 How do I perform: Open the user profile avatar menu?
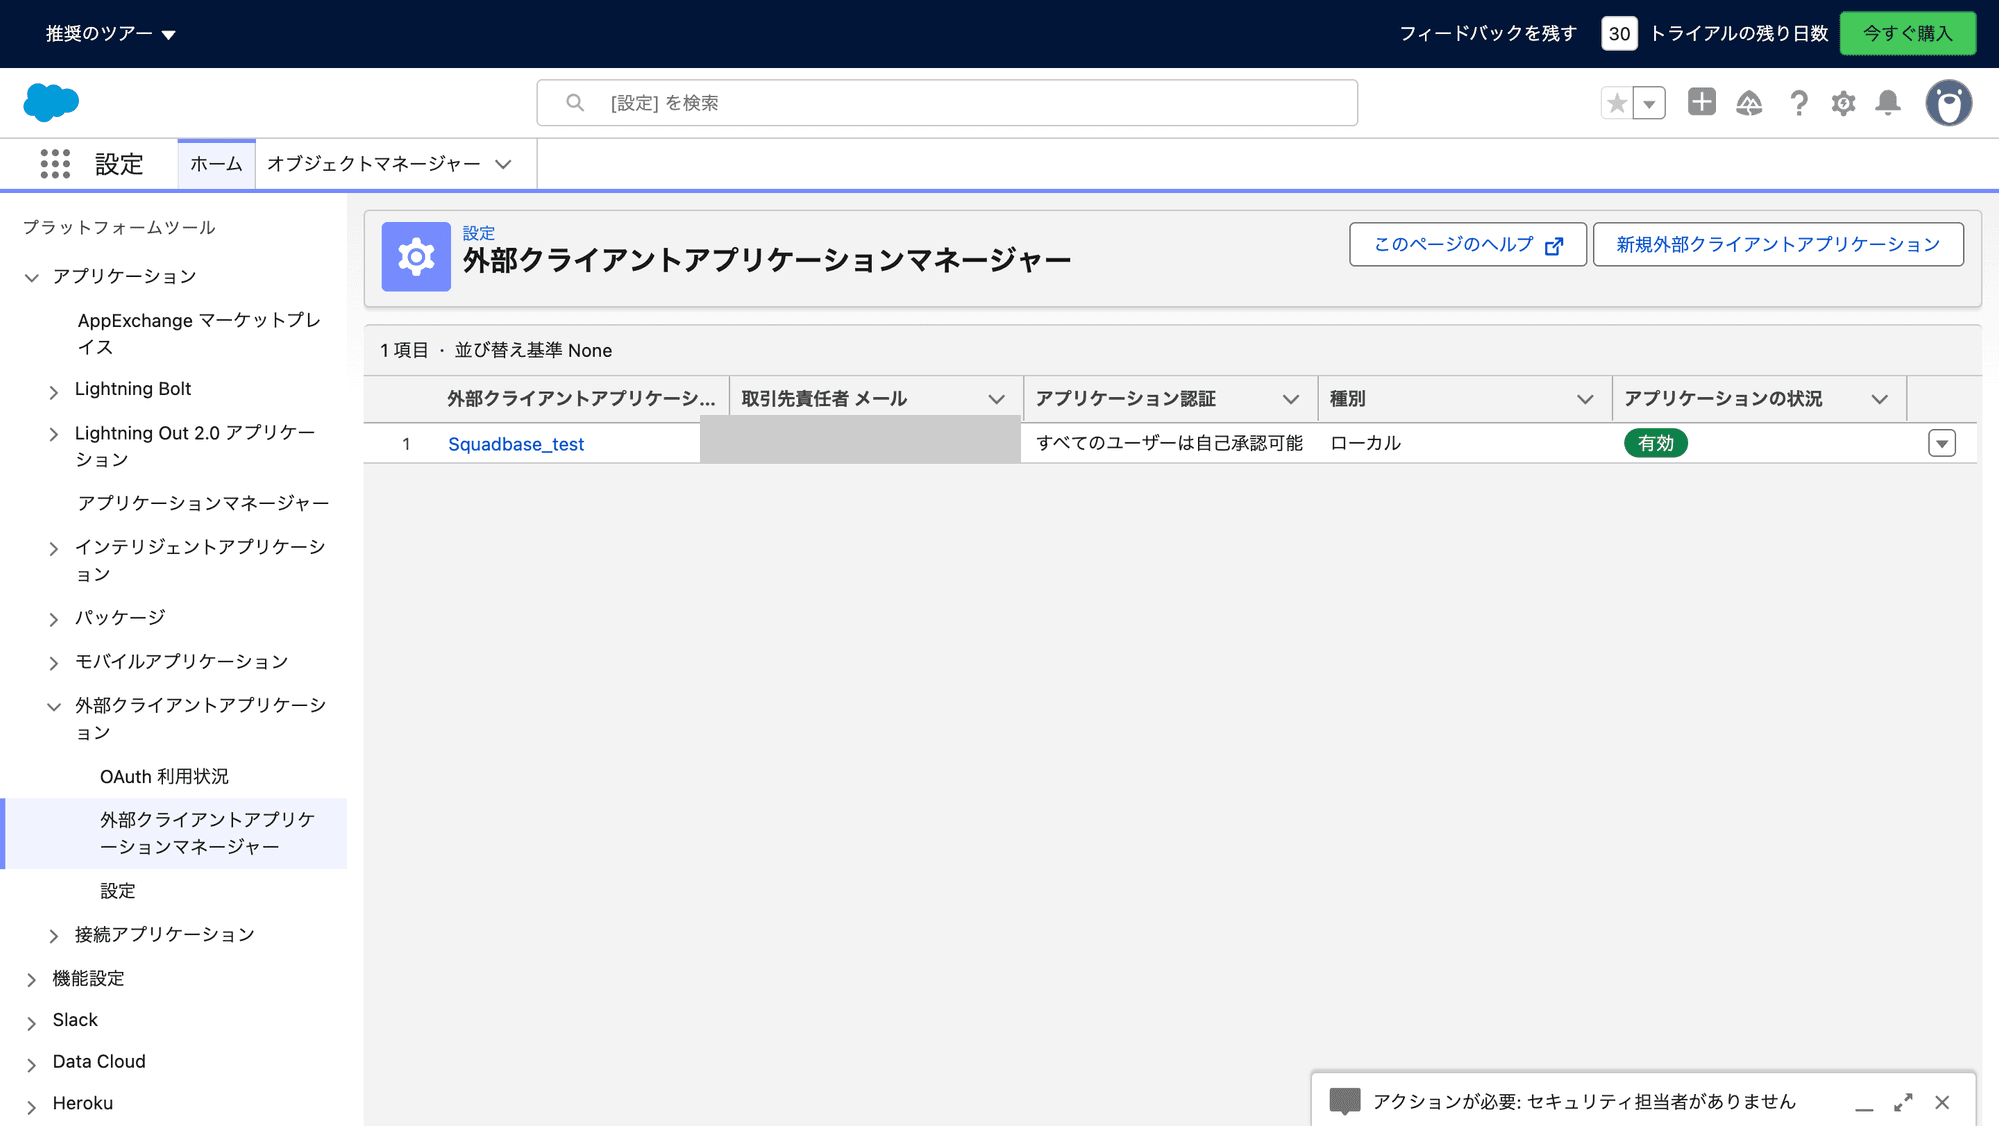[x=1947, y=102]
